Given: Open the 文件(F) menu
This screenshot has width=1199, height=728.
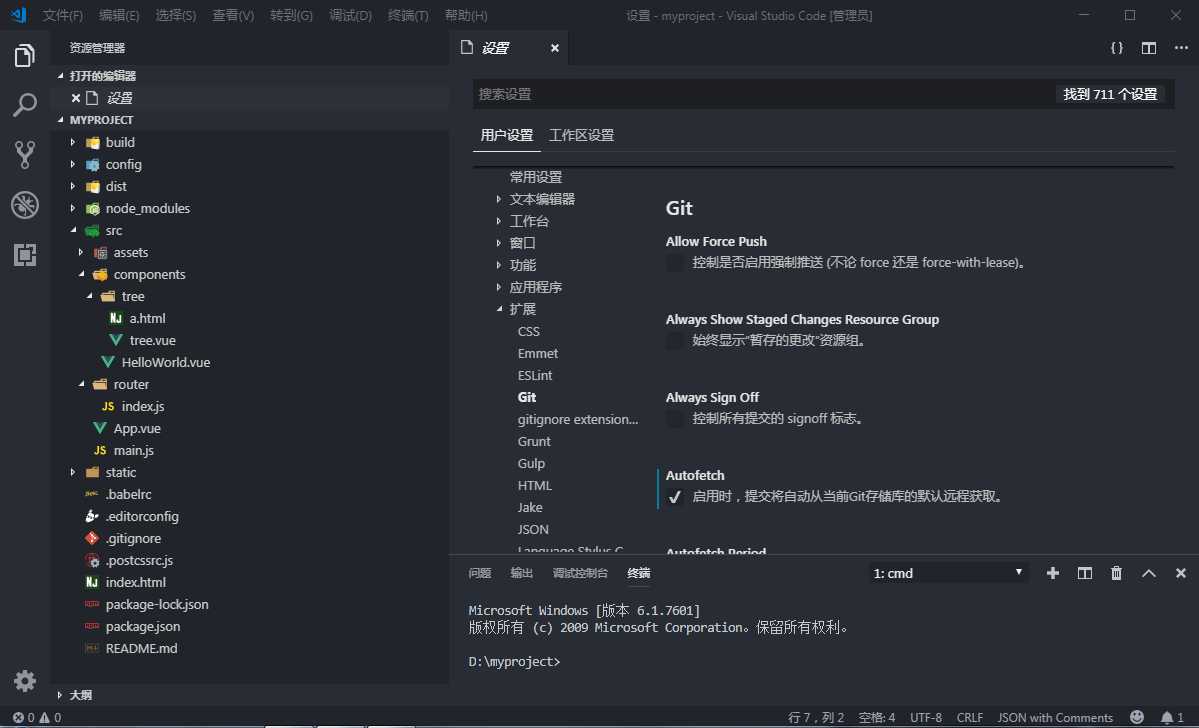Looking at the screenshot, I should [63, 15].
